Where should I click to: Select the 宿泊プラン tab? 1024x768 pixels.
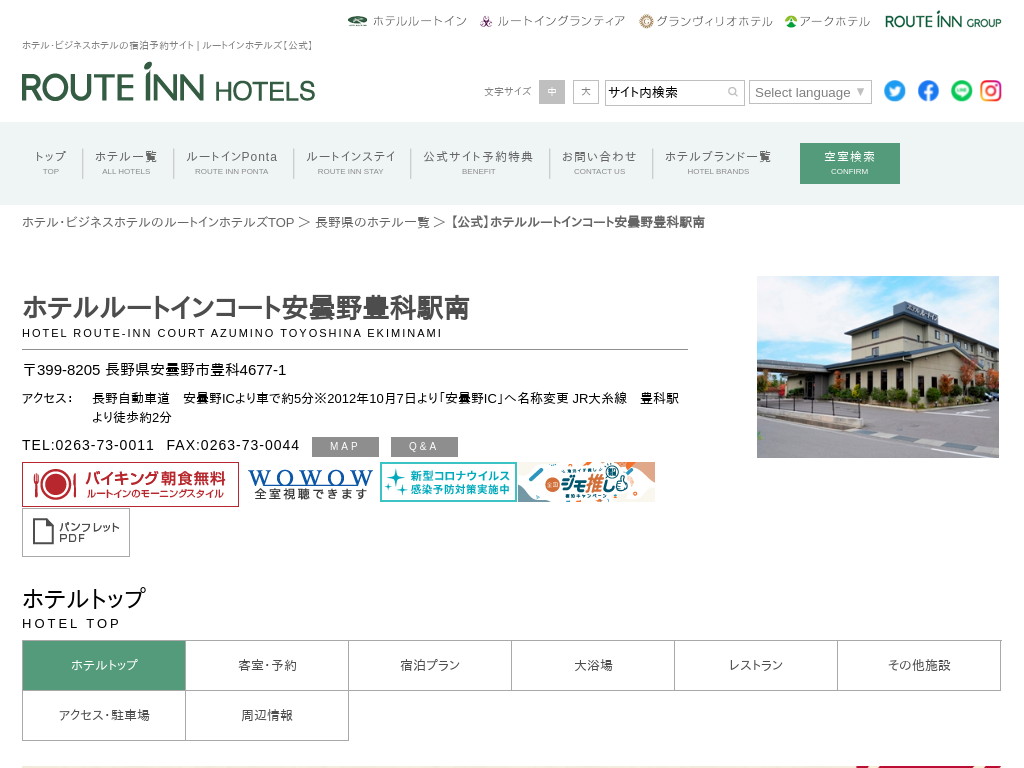pyautogui.click(x=430, y=665)
